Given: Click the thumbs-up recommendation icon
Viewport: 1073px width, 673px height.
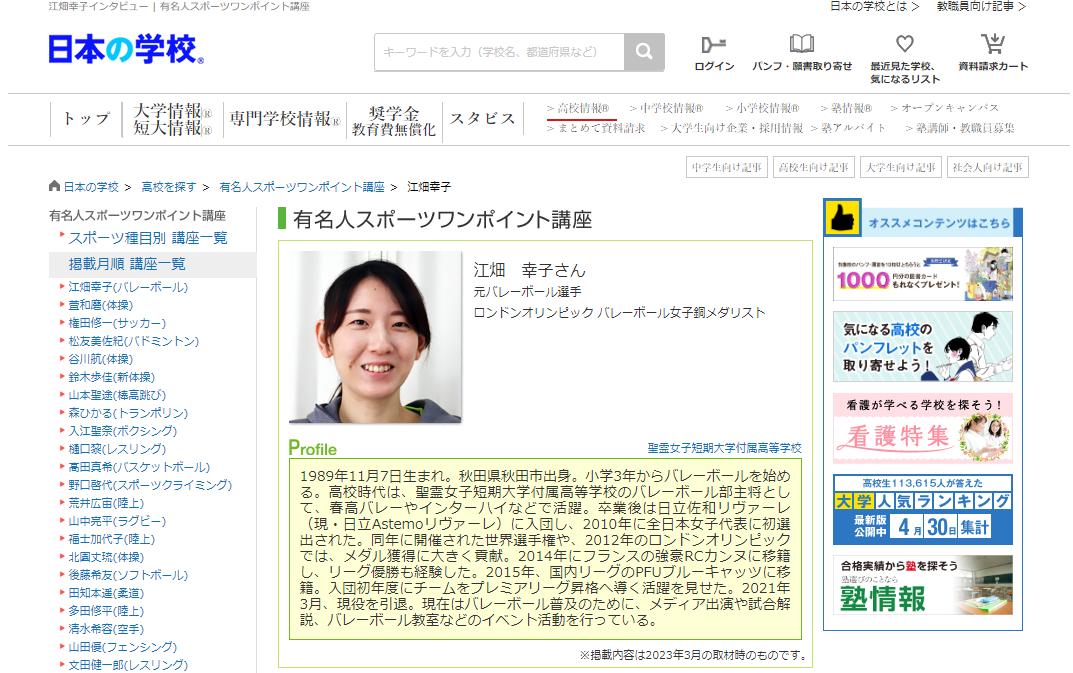Looking at the screenshot, I should tap(842, 218).
